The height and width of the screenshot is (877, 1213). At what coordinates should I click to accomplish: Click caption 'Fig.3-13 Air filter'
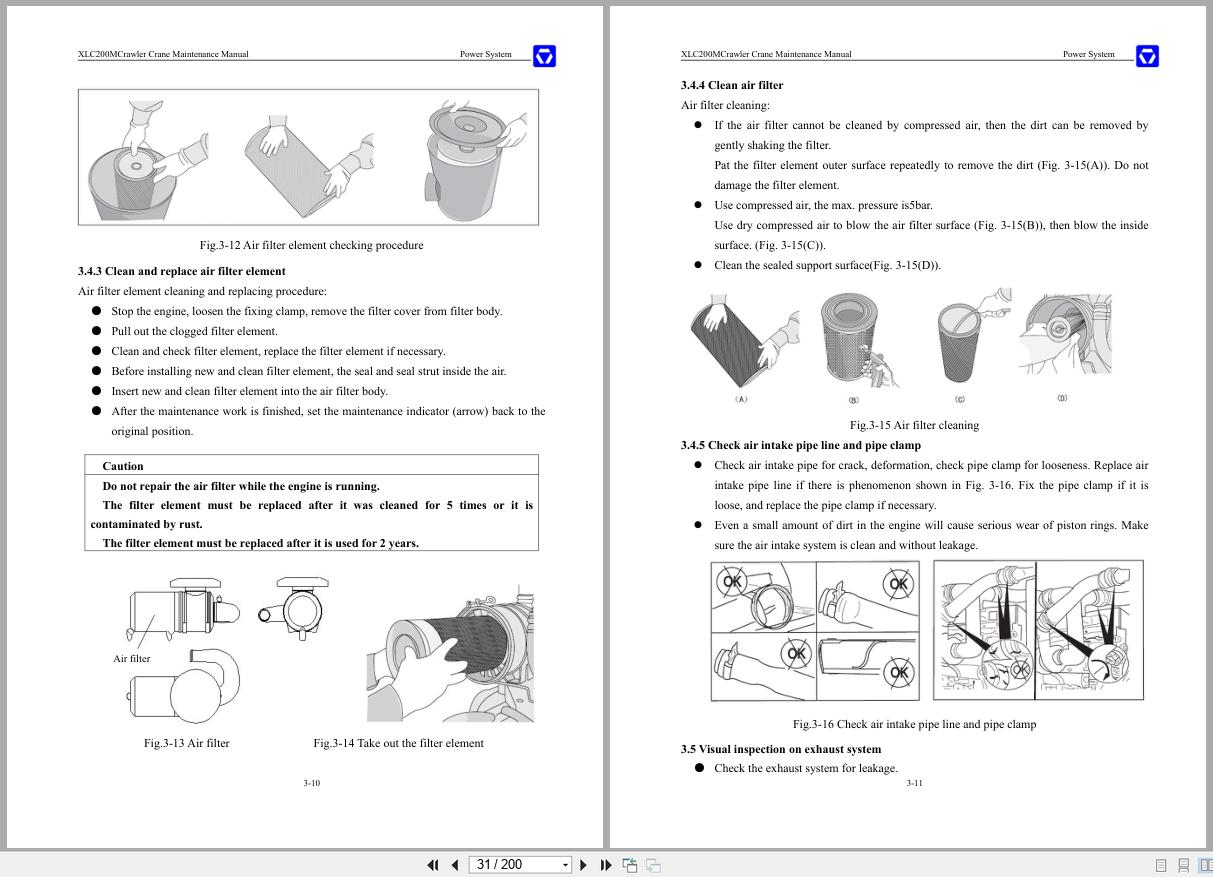point(186,743)
